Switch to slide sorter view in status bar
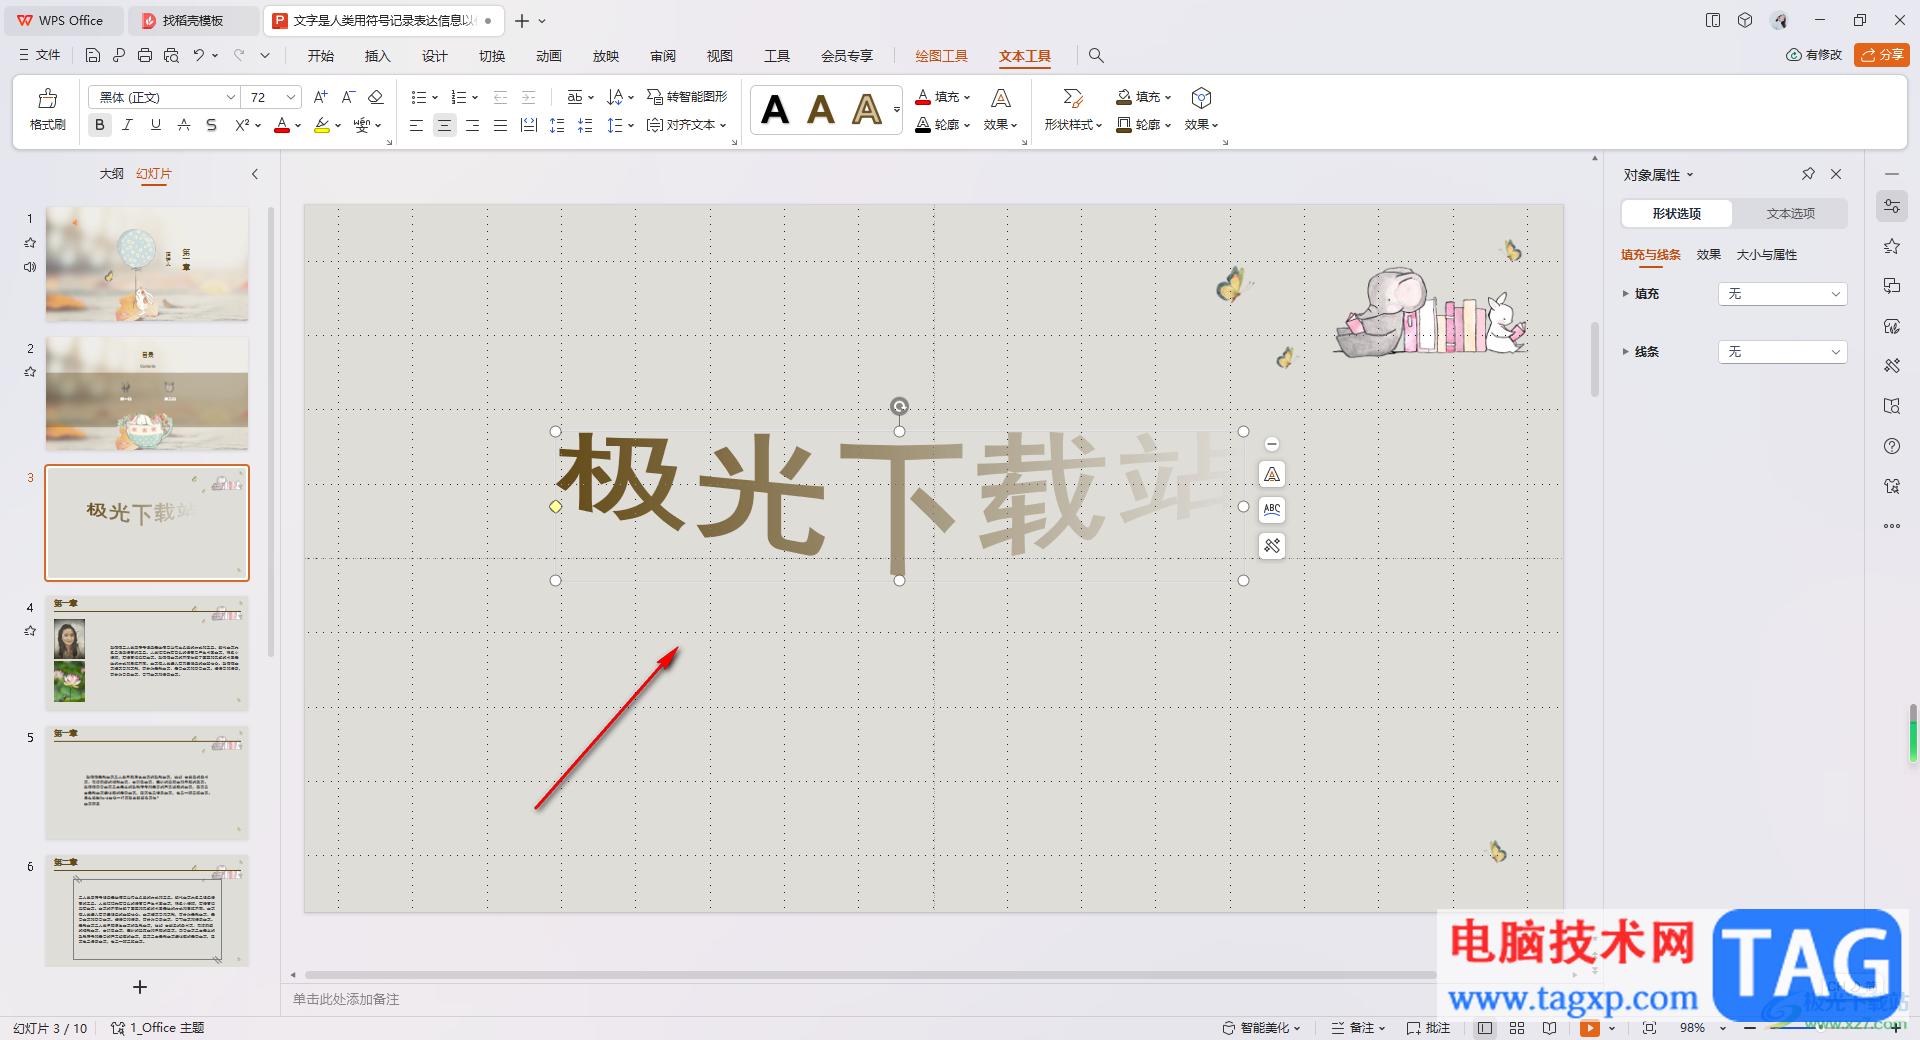Image resolution: width=1920 pixels, height=1040 pixels. [1517, 1028]
